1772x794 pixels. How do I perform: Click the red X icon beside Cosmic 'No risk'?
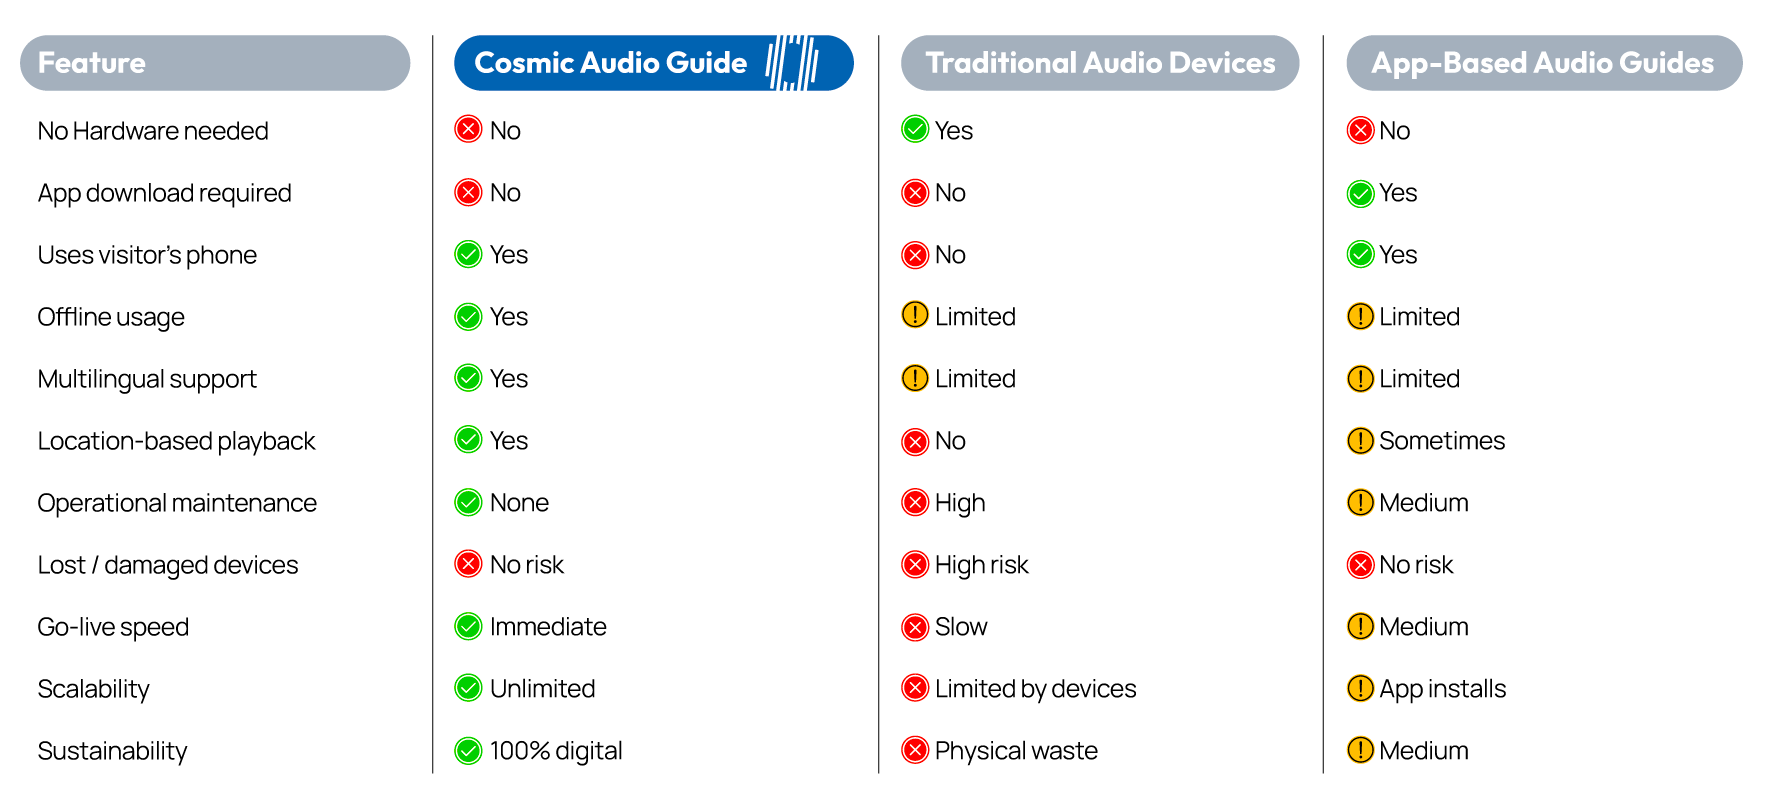point(468,564)
